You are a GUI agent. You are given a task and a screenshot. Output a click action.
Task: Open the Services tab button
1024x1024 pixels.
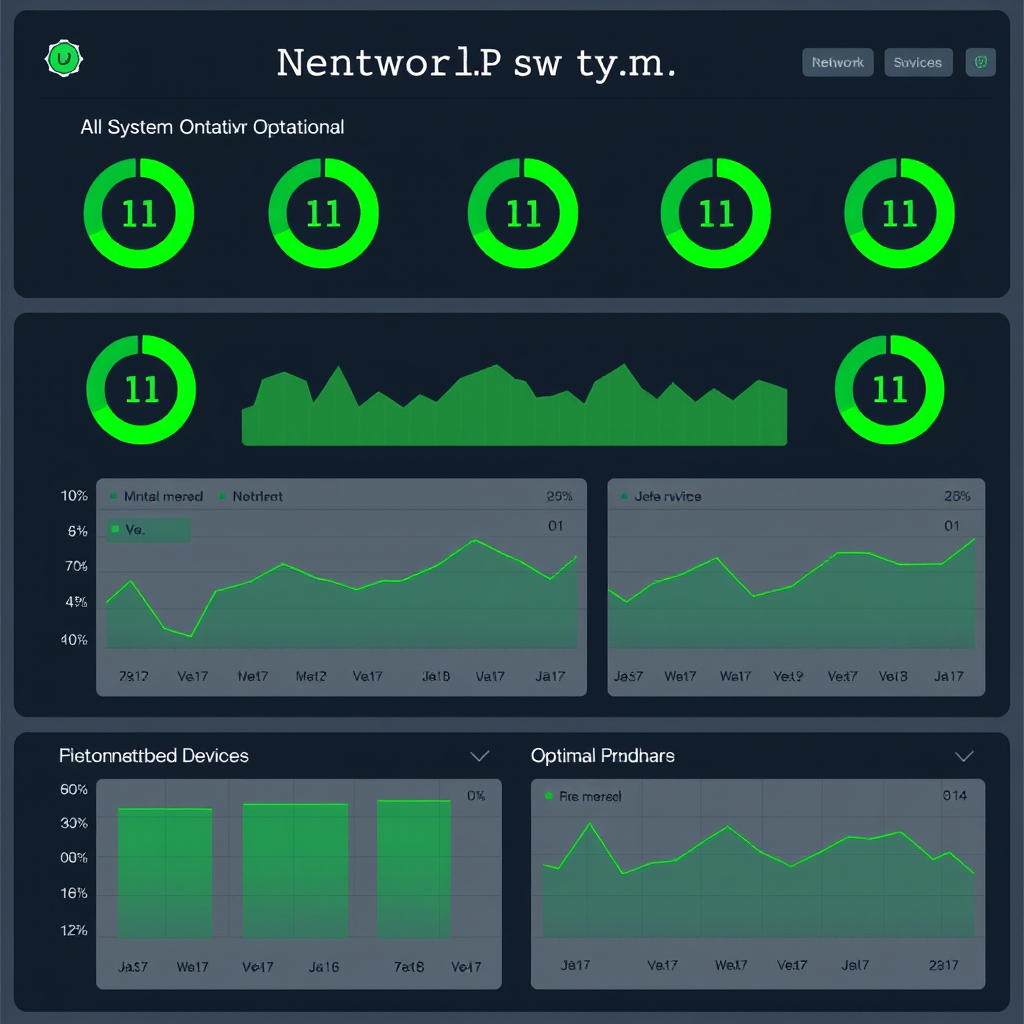click(918, 63)
